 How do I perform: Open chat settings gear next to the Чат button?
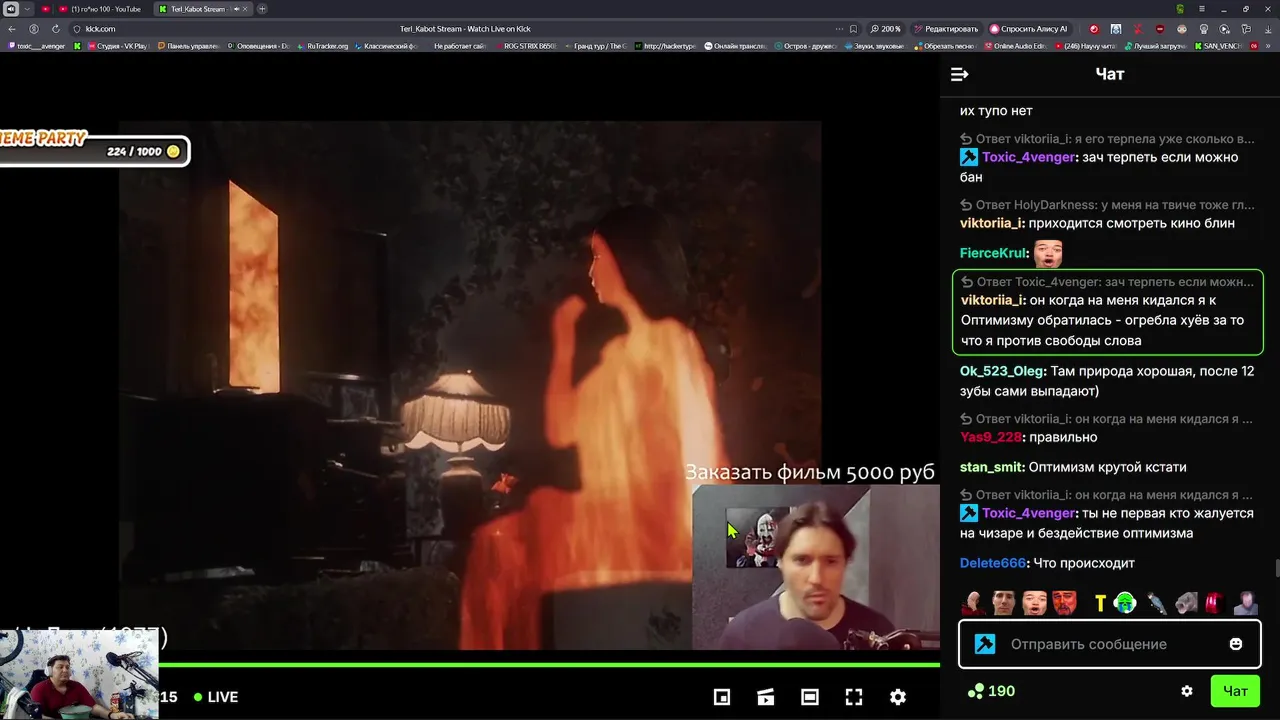1187,691
